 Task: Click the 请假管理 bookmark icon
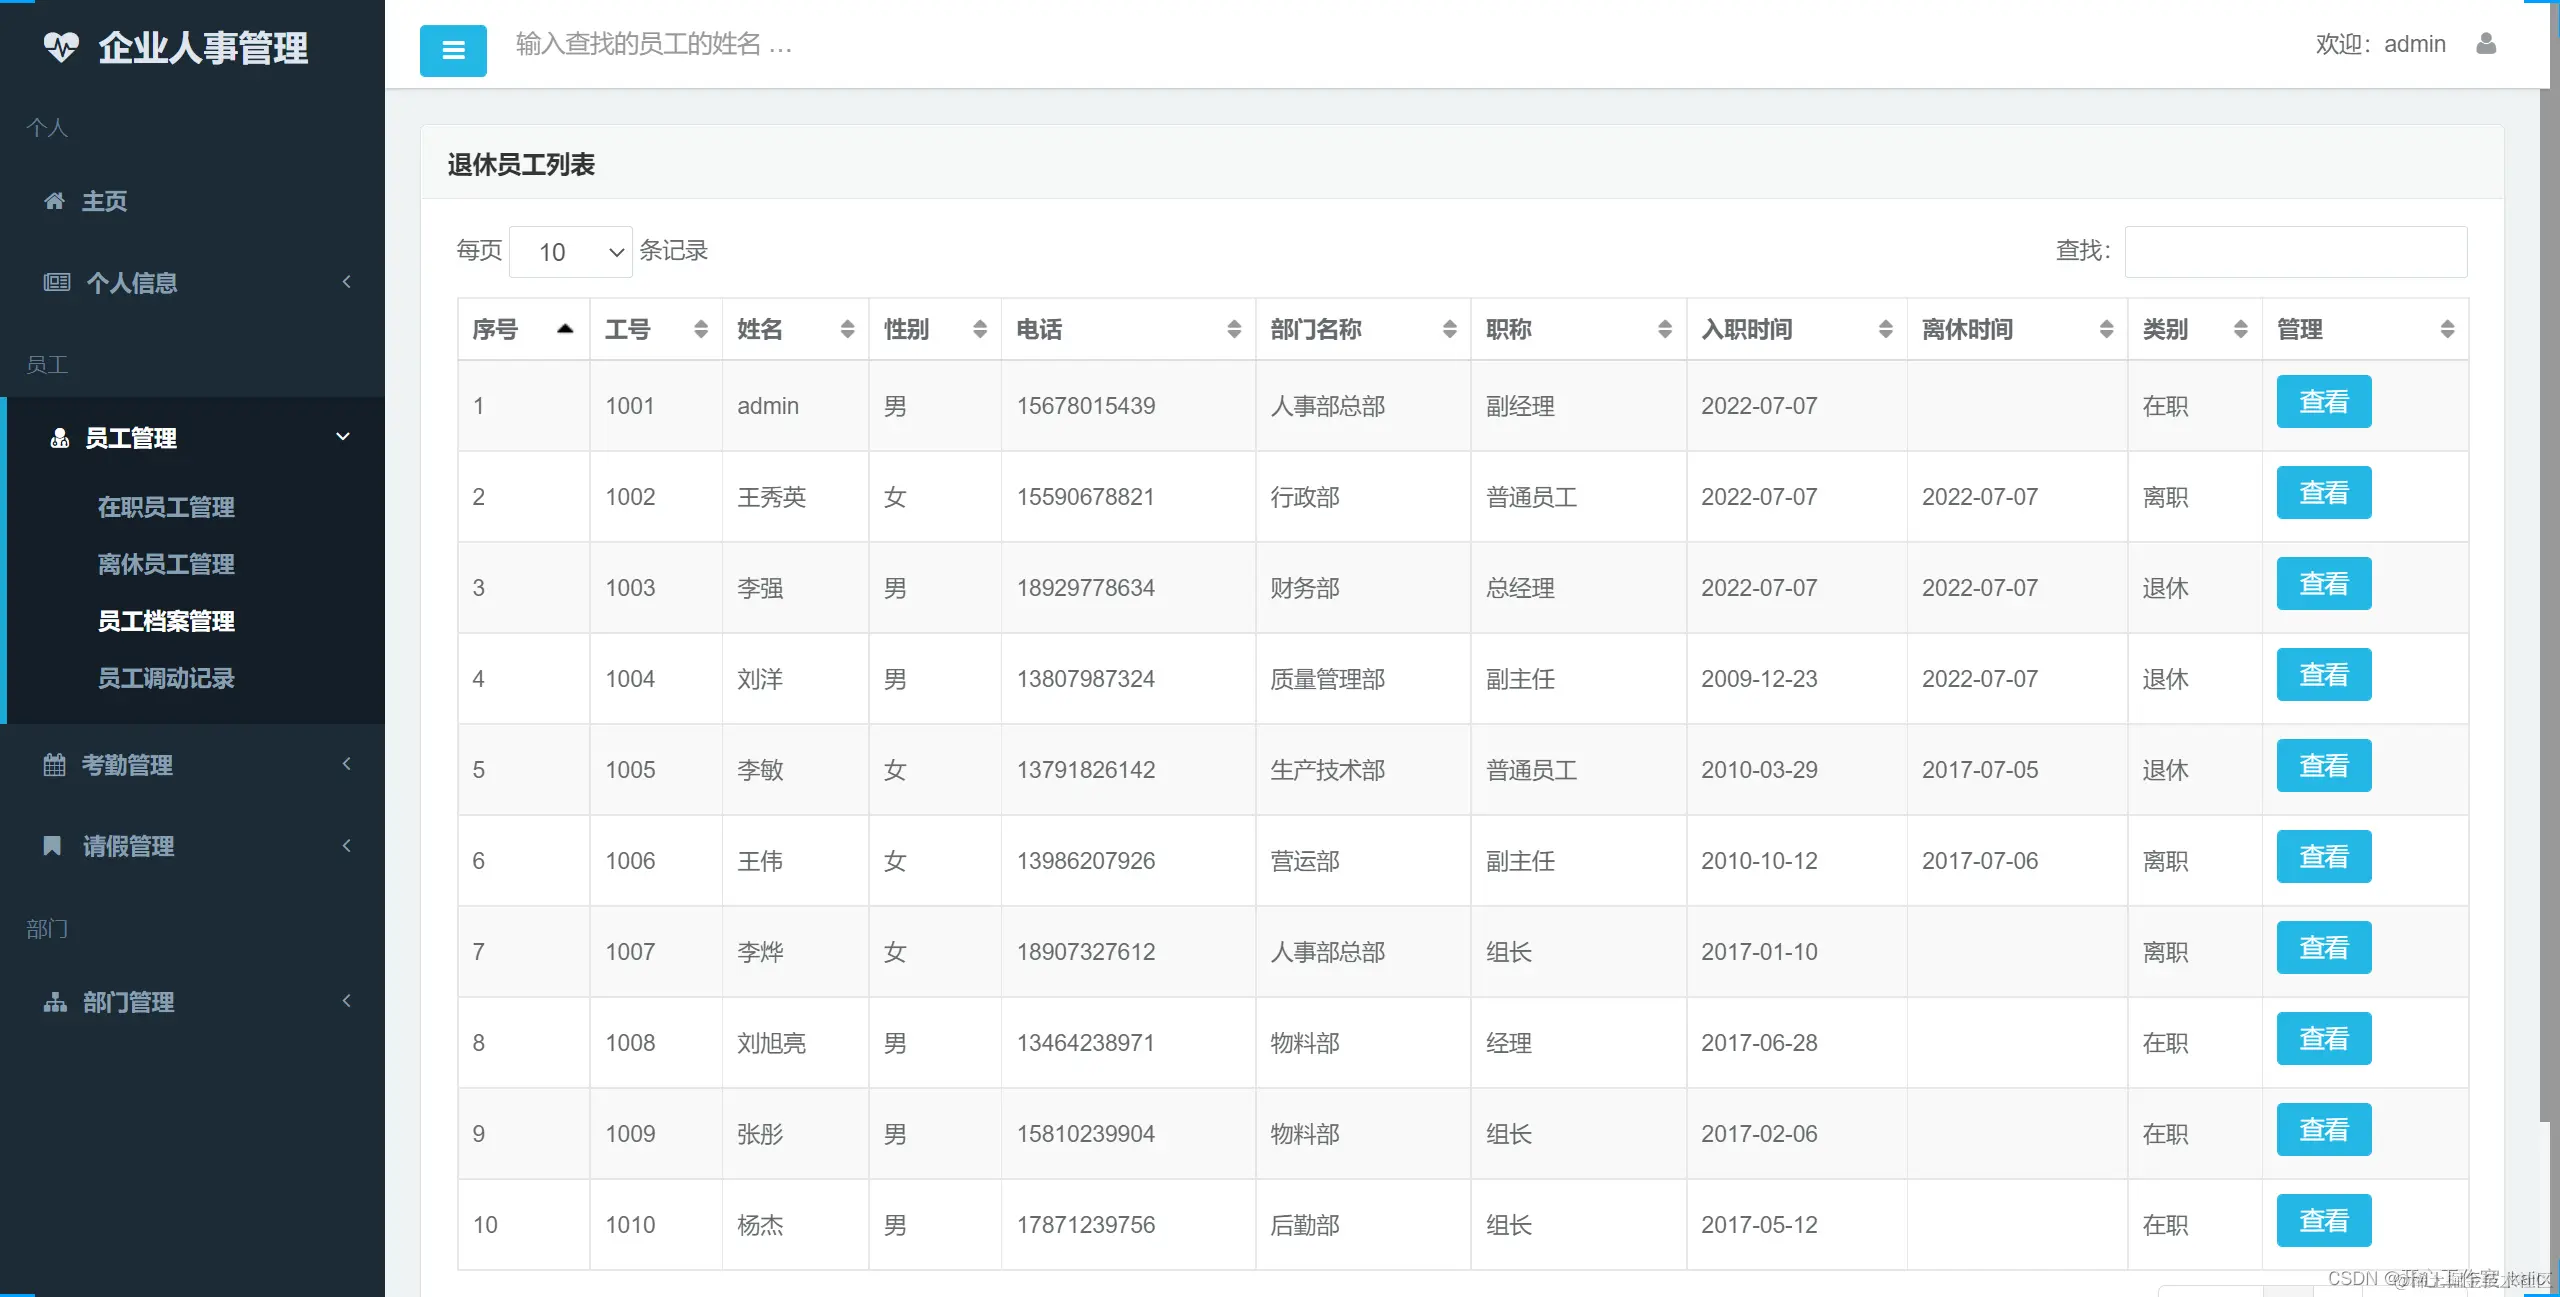click(x=53, y=846)
